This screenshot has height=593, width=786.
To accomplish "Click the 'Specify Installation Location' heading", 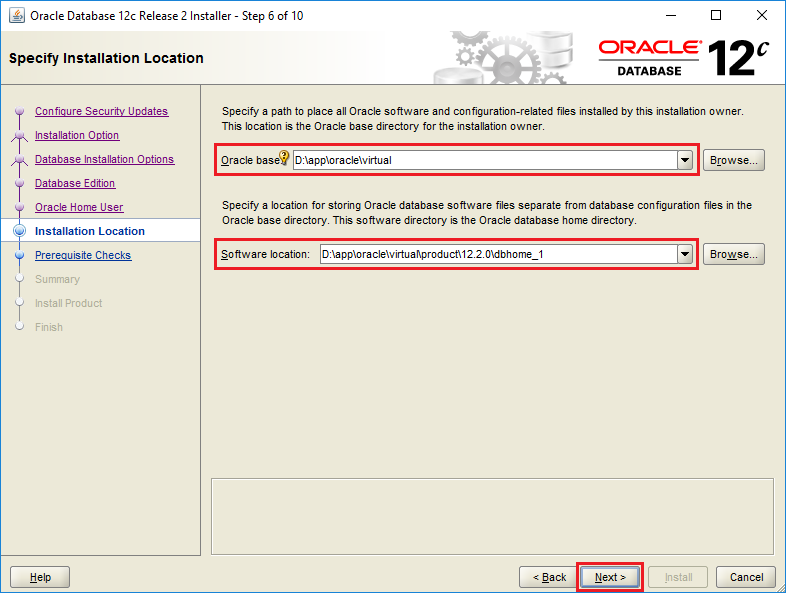I will [106, 58].
